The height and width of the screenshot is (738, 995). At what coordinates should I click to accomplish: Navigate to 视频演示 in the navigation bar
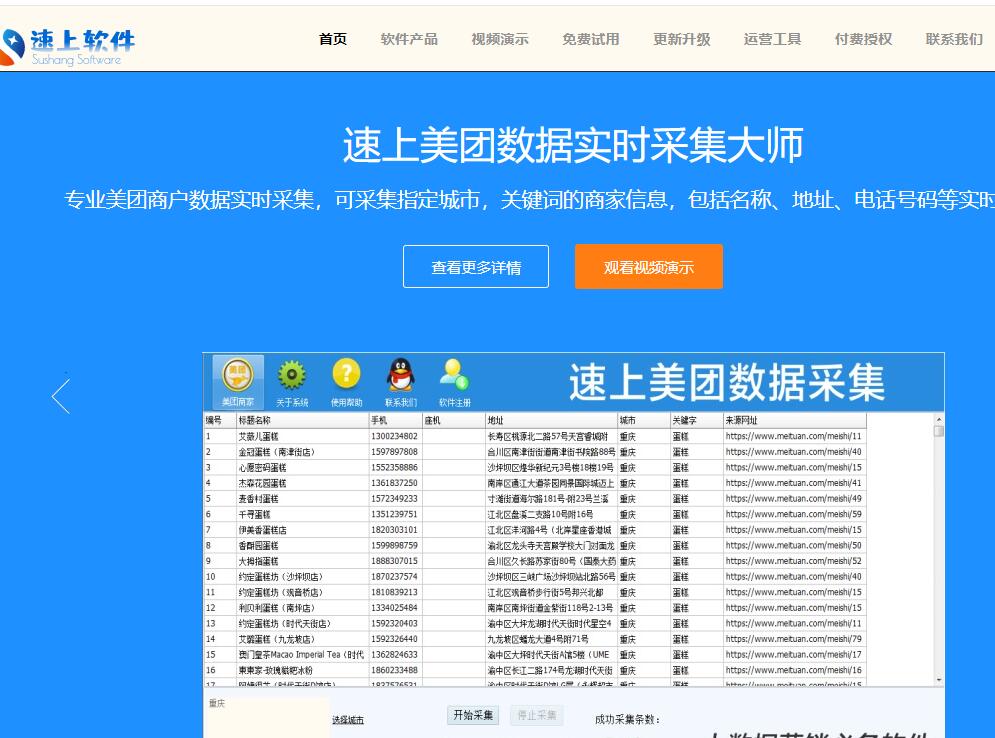click(x=500, y=39)
